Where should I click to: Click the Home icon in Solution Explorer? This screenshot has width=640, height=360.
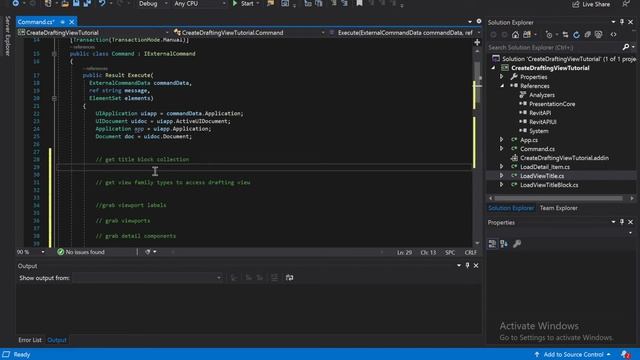click(516, 35)
